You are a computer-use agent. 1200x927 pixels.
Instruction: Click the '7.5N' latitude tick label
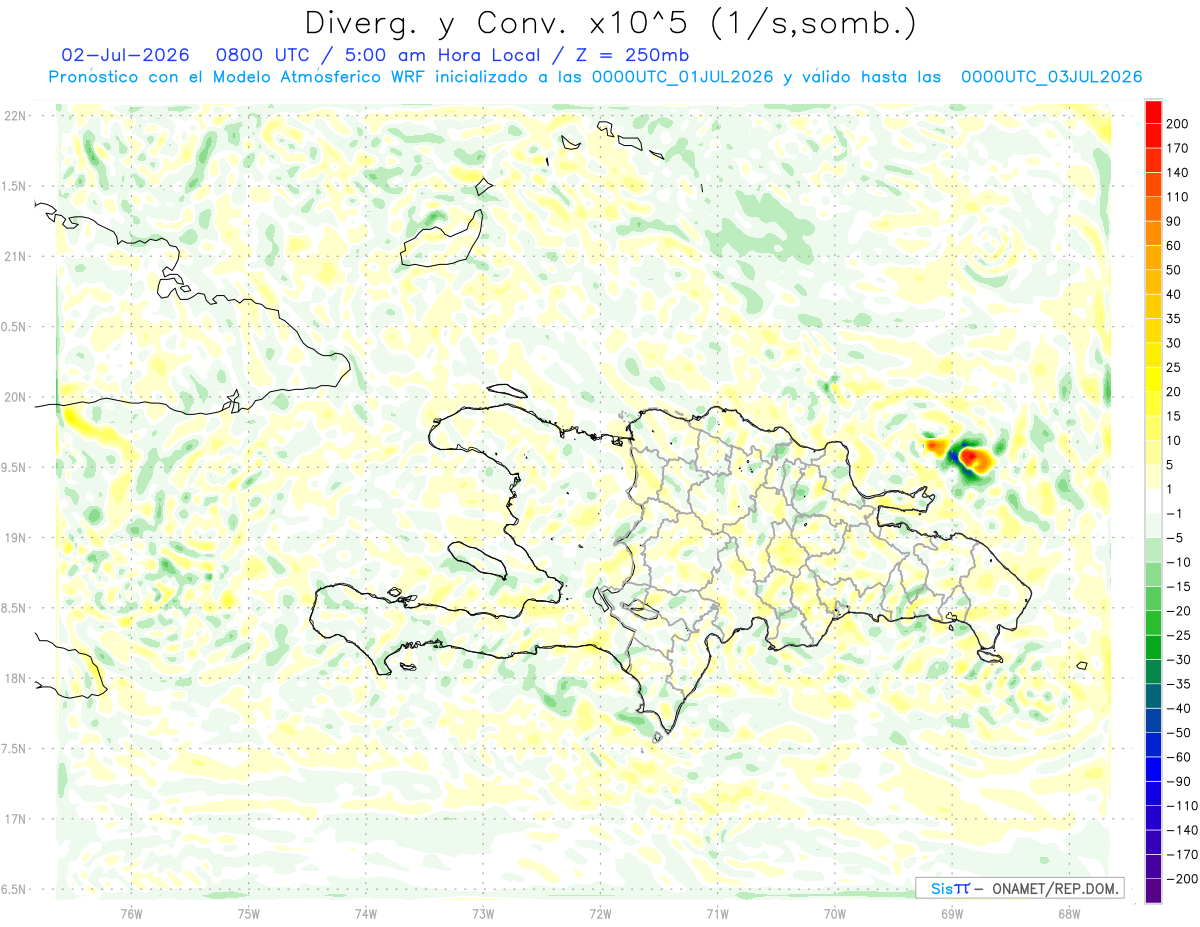coord(14,748)
